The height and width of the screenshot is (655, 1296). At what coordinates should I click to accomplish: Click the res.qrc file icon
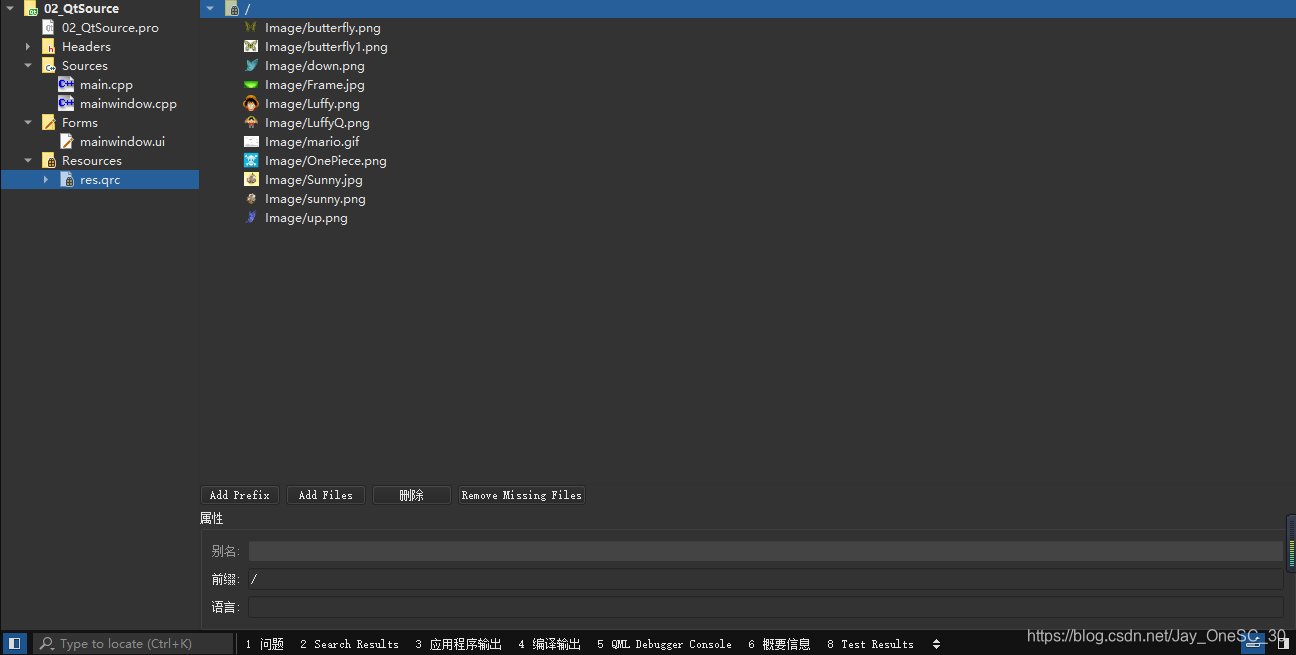coord(67,180)
